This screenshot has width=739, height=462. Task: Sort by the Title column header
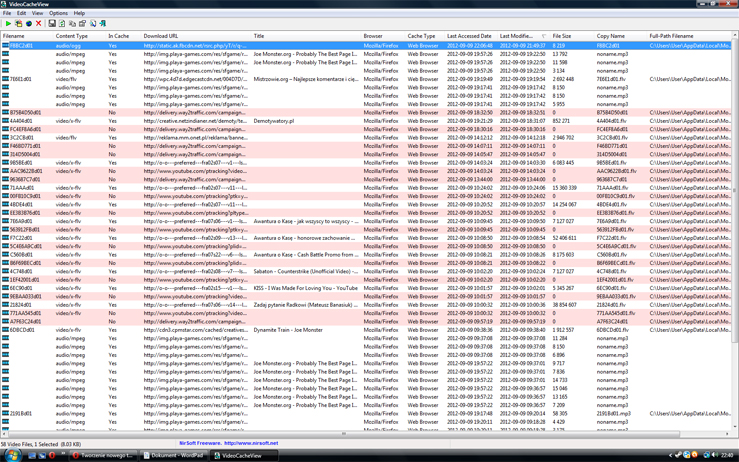(x=306, y=36)
